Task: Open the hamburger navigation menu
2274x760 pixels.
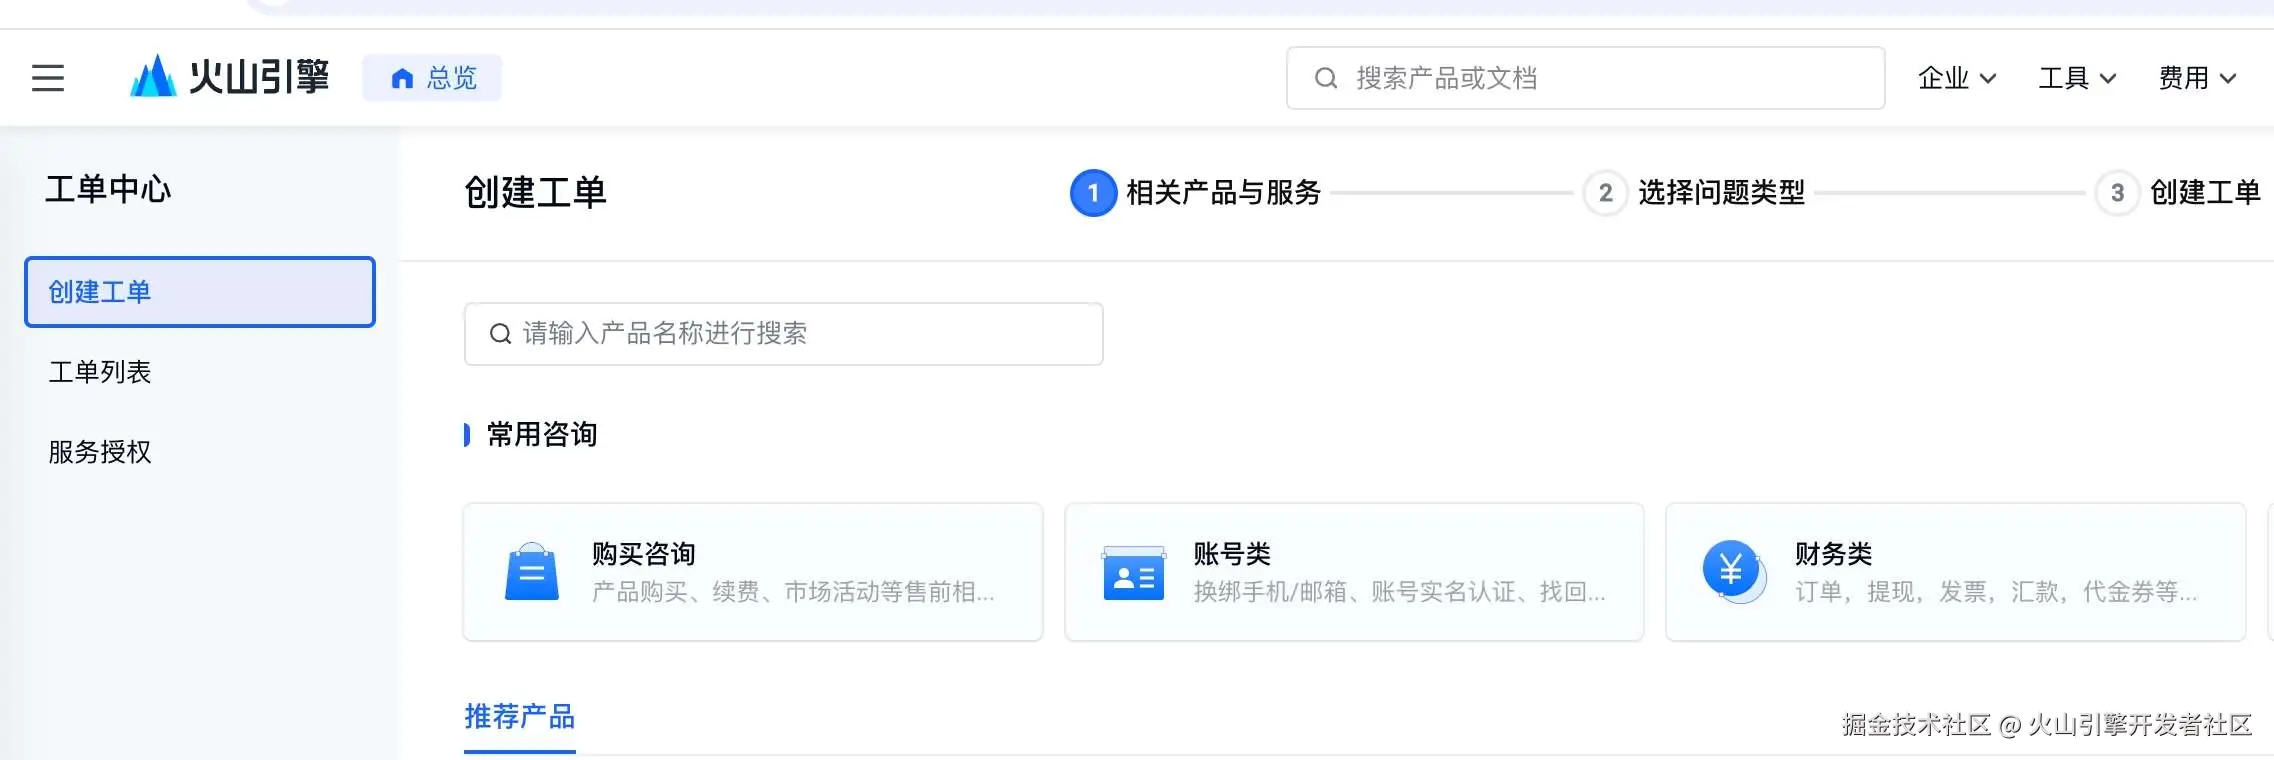Action: coord(48,78)
